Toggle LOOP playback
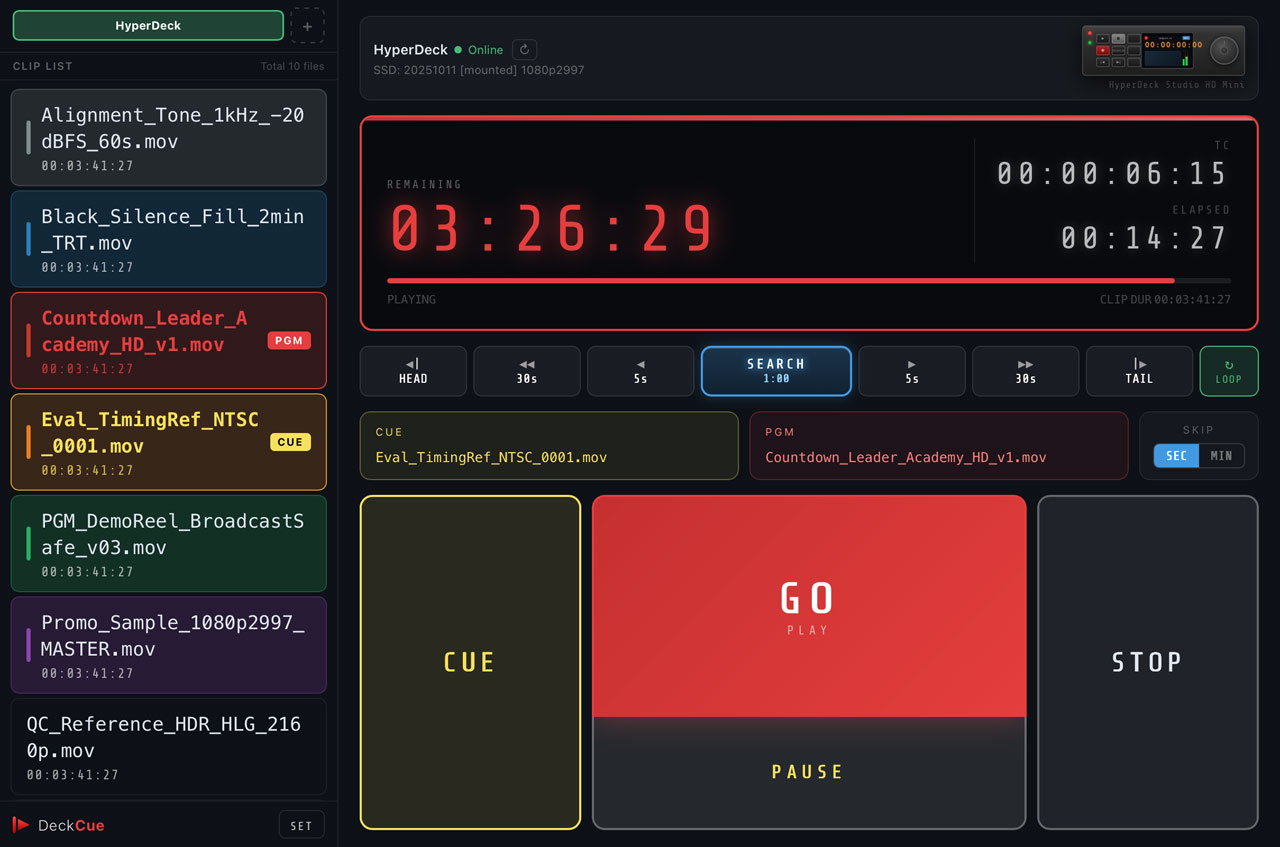1280x847 pixels. tap(1229, 371)
